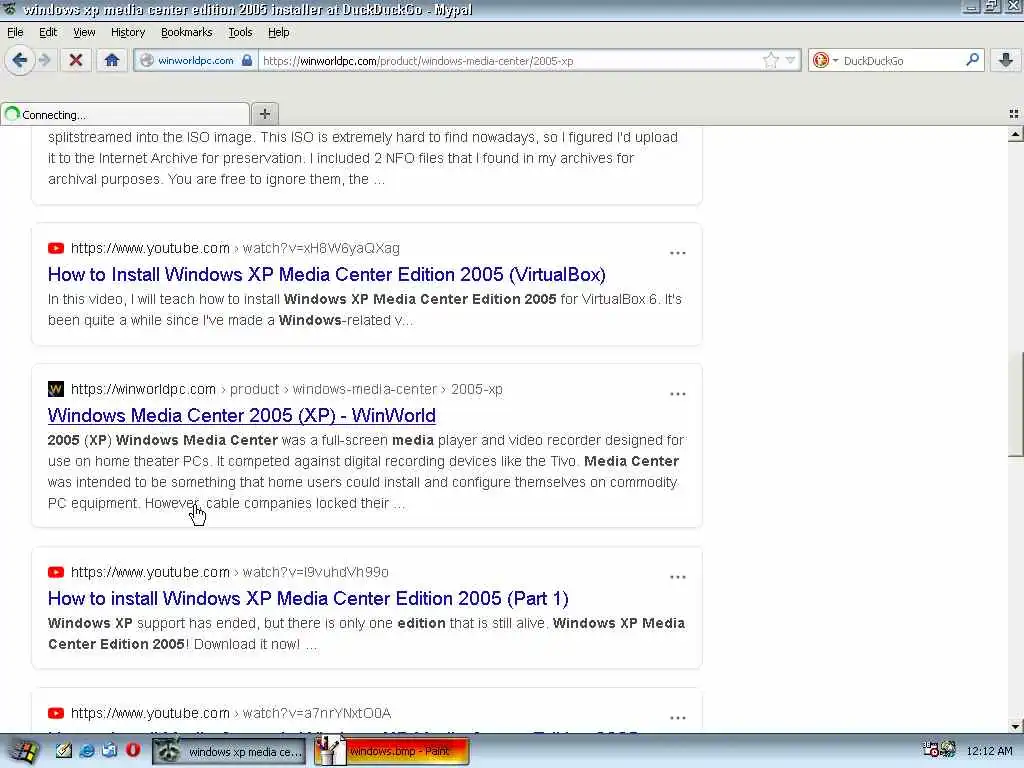The image size is (1024, 768).
Task: Open a new tab with the plus button
Action: tap(264, 114)
